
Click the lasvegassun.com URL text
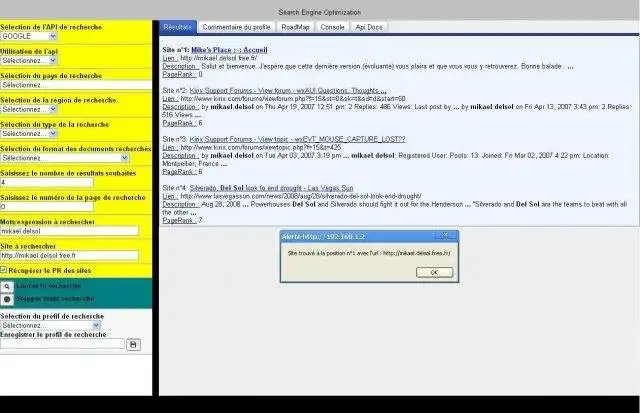tap(301, 196)
